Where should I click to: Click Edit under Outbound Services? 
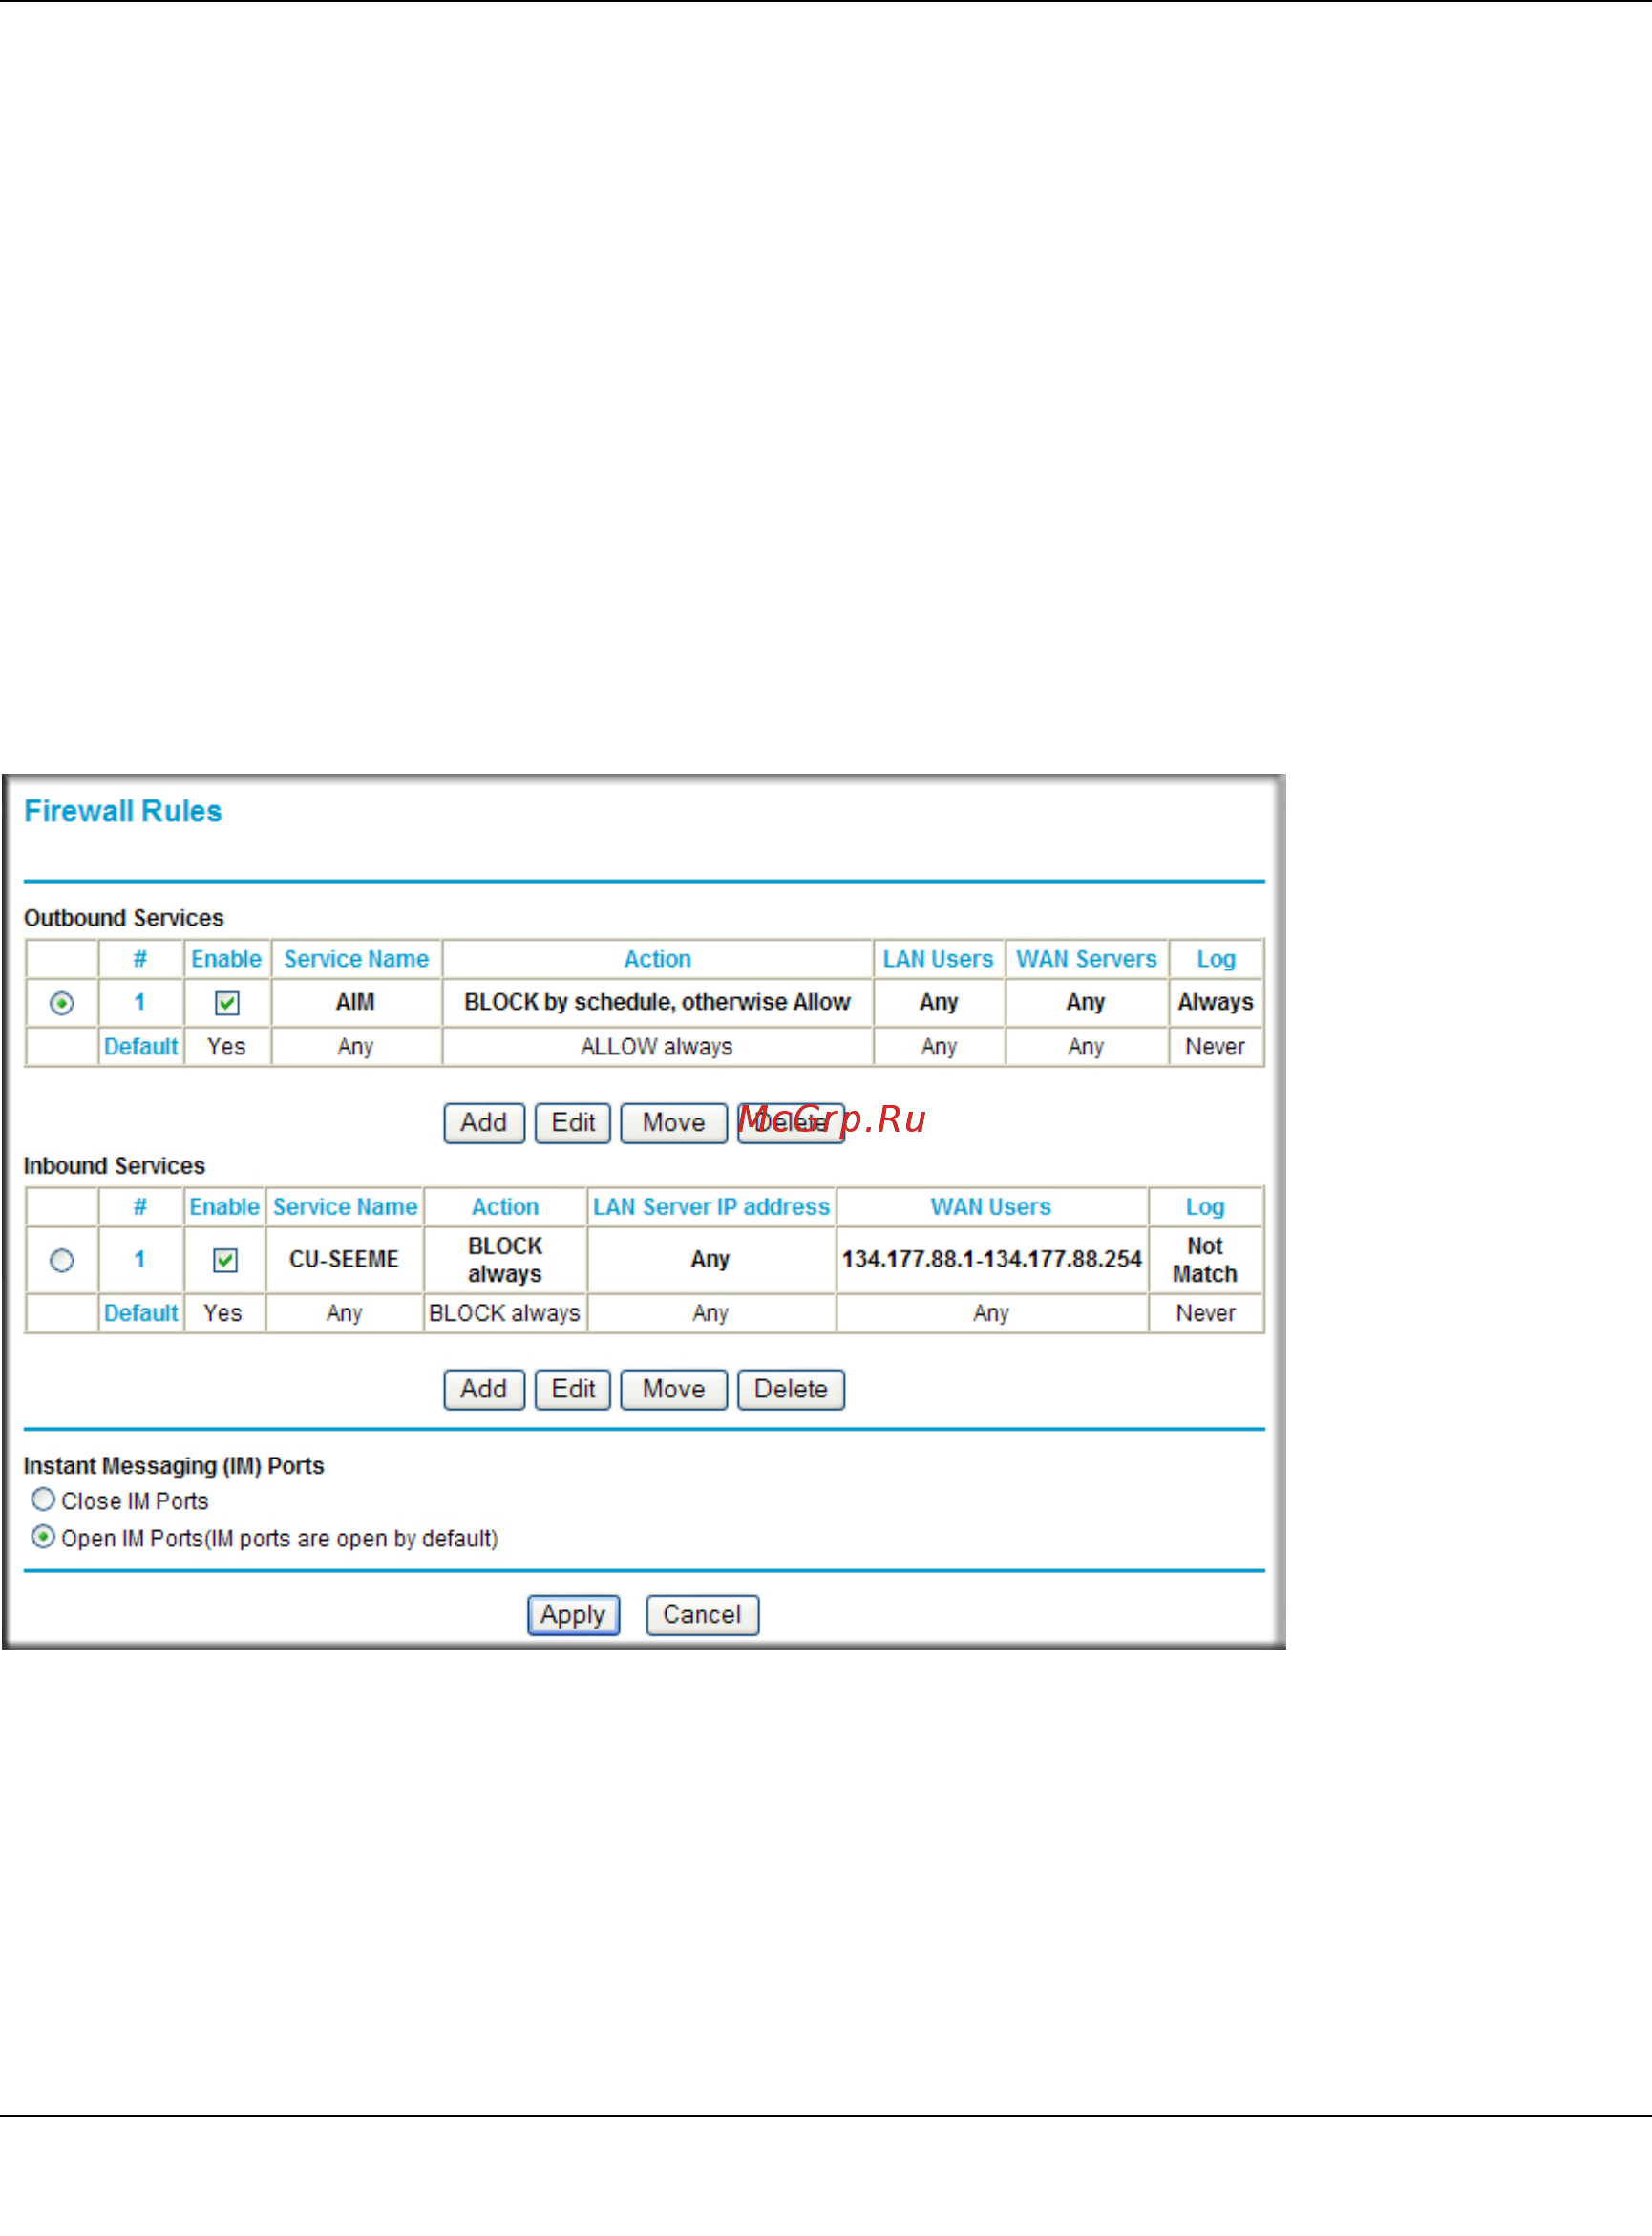[573, 1123]
